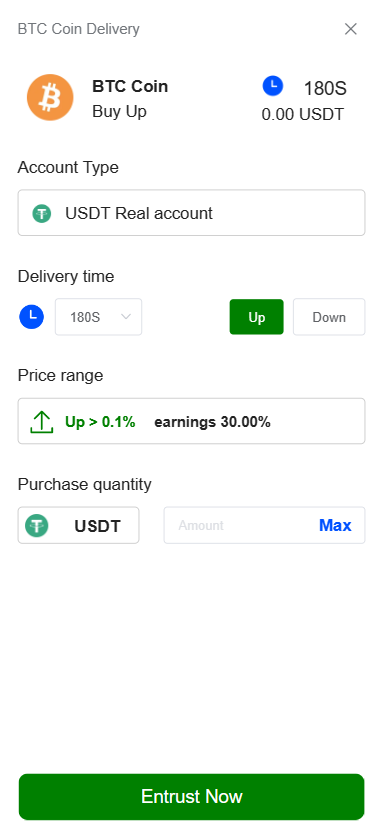This screenshot has height=829, width=383.
Task: Click the orange Bitcoin logo icon
Action: (50, 97)
